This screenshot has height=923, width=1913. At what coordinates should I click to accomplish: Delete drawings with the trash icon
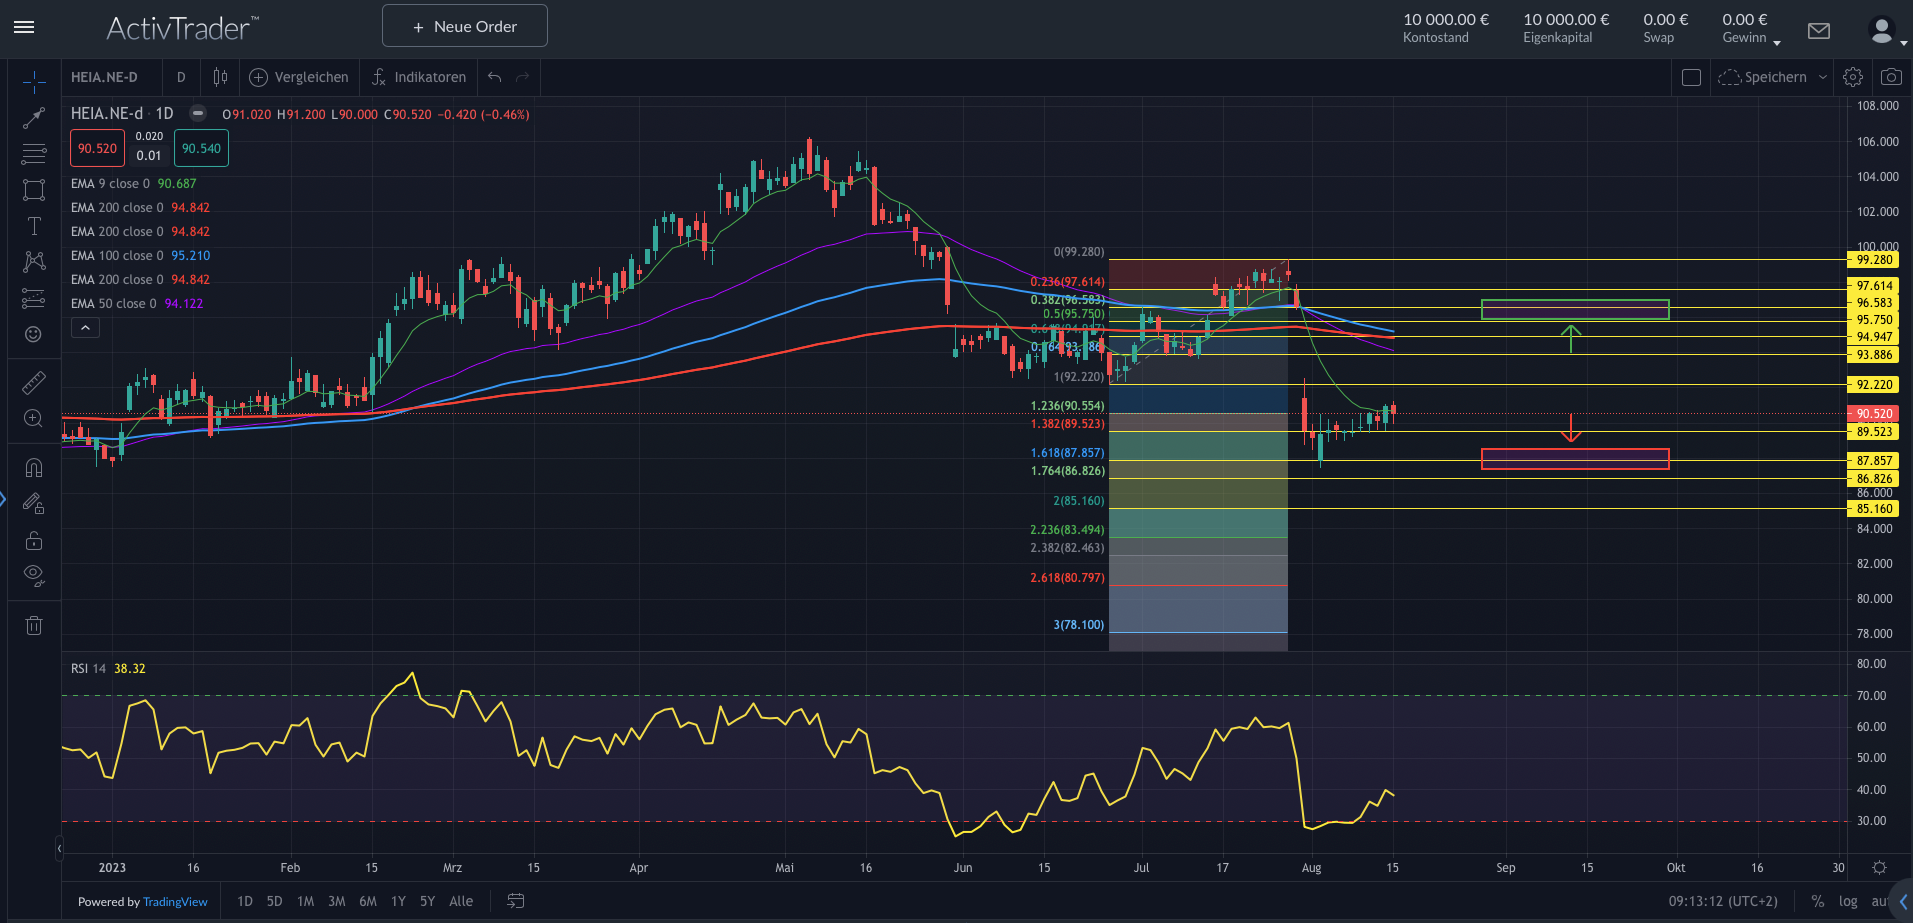point(34,626)
